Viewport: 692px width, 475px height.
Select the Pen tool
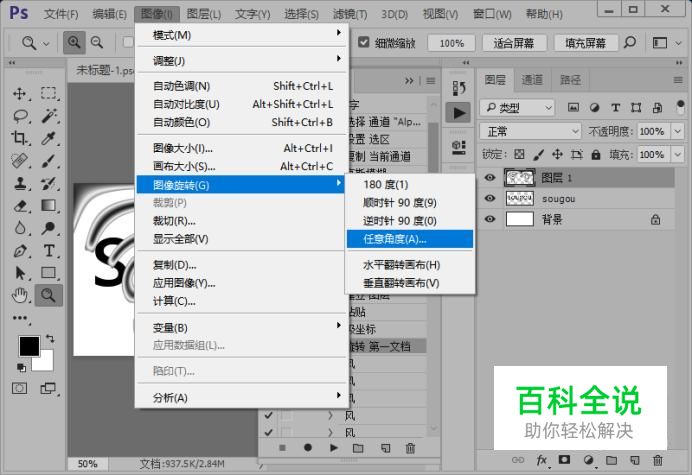click(x=19, y=251)
